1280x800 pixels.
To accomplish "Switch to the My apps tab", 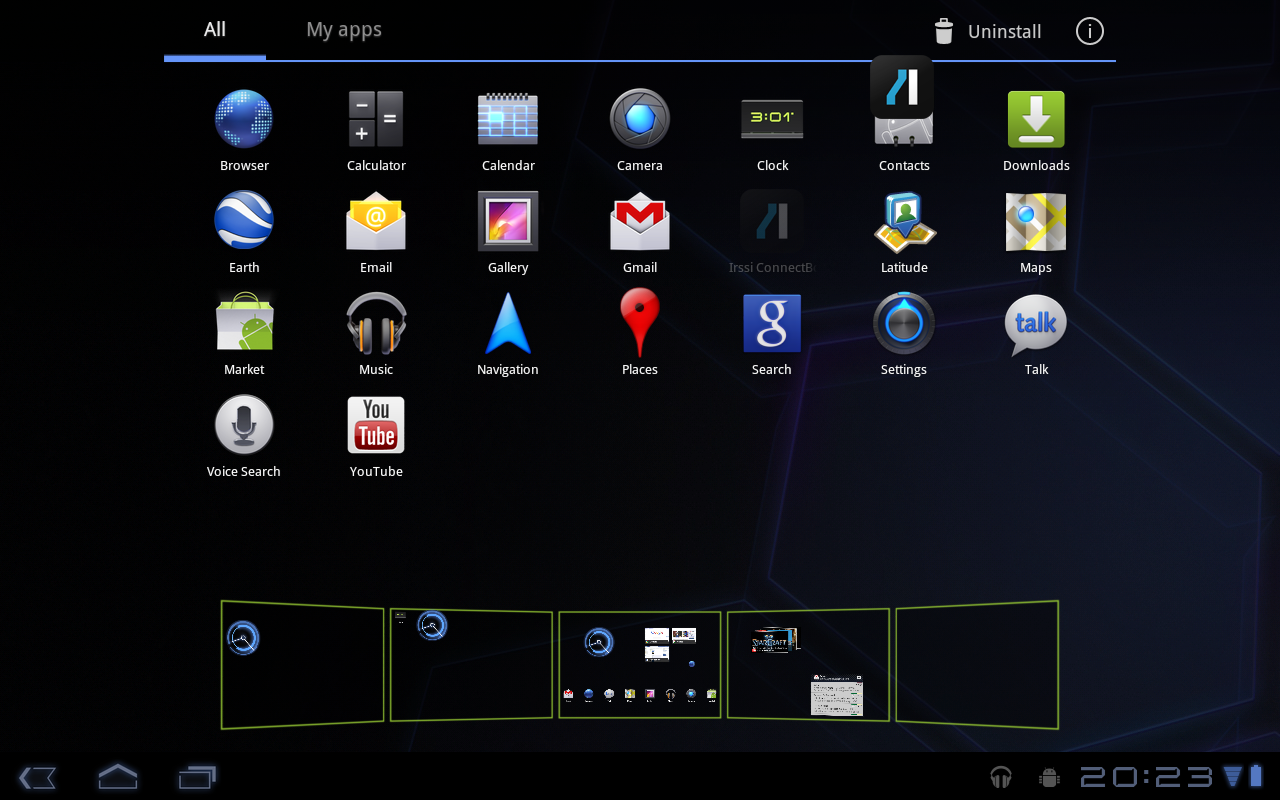I will tap(344, 30).
